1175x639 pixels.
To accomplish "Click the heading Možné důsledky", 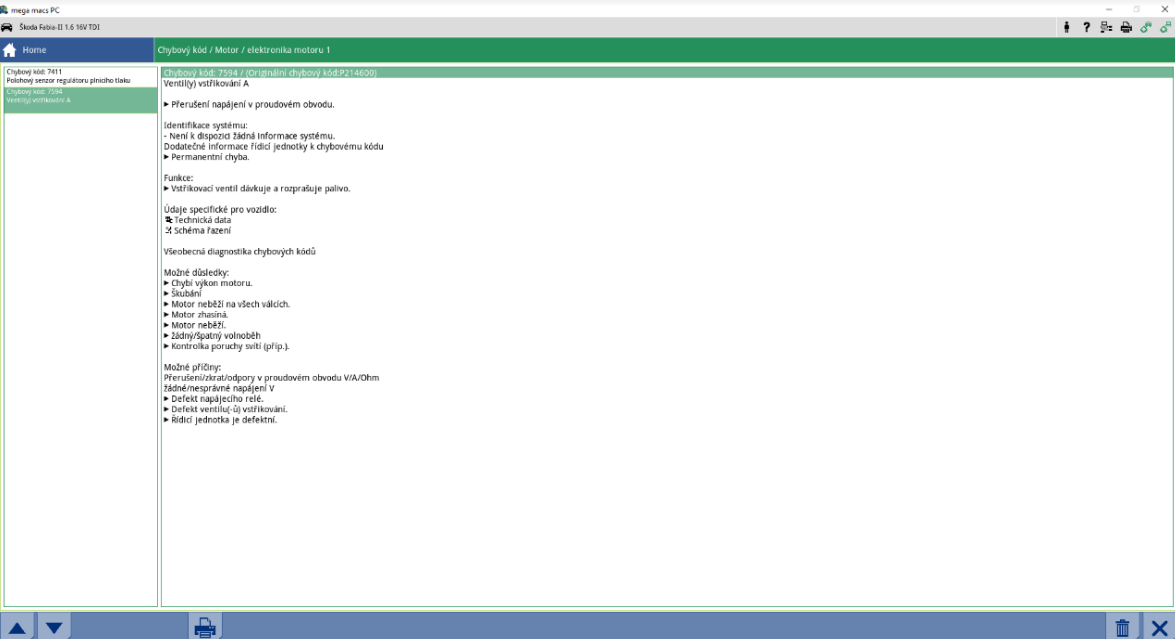I will [x=196, y=273].
